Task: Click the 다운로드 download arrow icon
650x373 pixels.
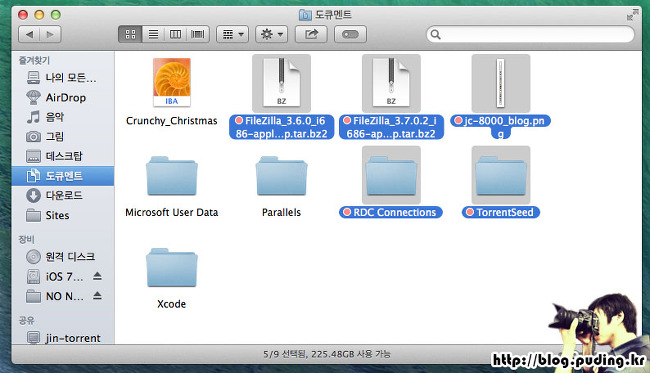Action: tap(33, 195)
